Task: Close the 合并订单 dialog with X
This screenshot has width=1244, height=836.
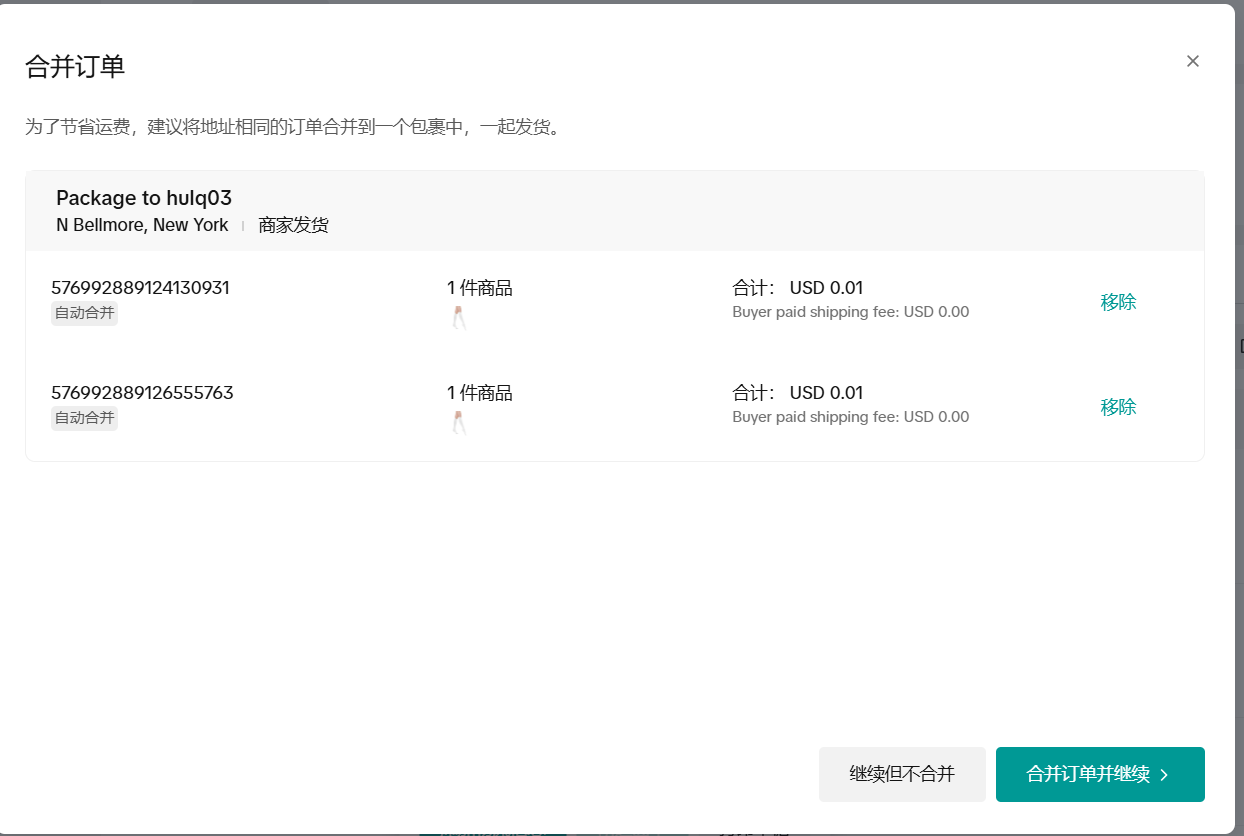Action: click(1192, 61)
